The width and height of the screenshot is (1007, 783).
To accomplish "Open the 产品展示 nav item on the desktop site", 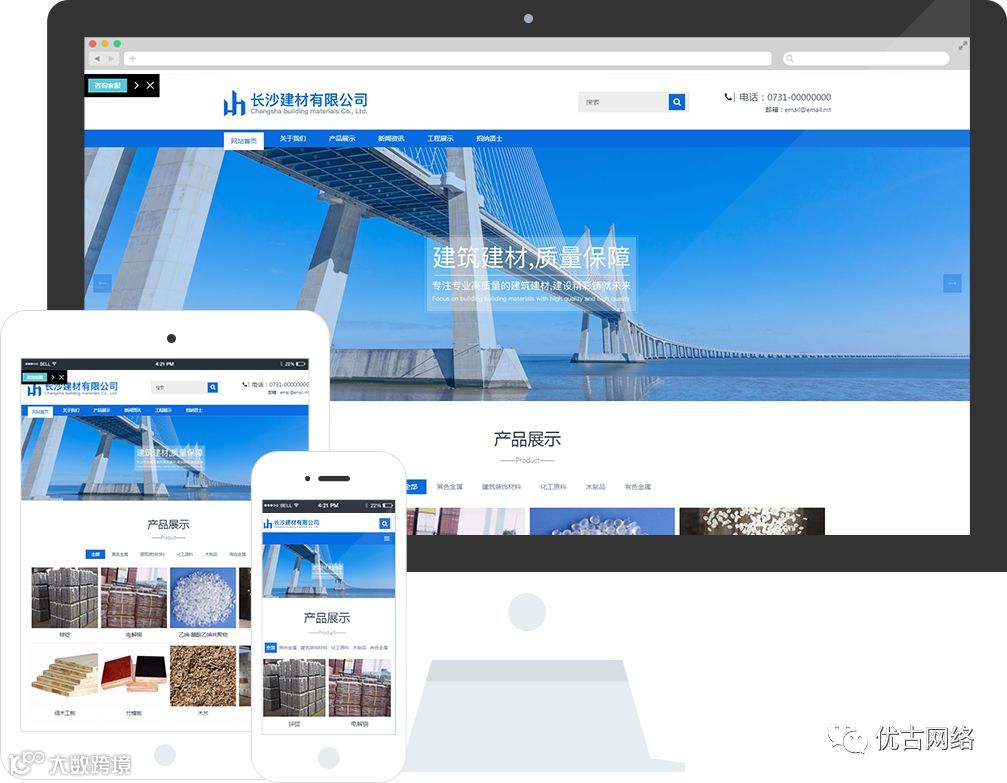I will (342, 139).
